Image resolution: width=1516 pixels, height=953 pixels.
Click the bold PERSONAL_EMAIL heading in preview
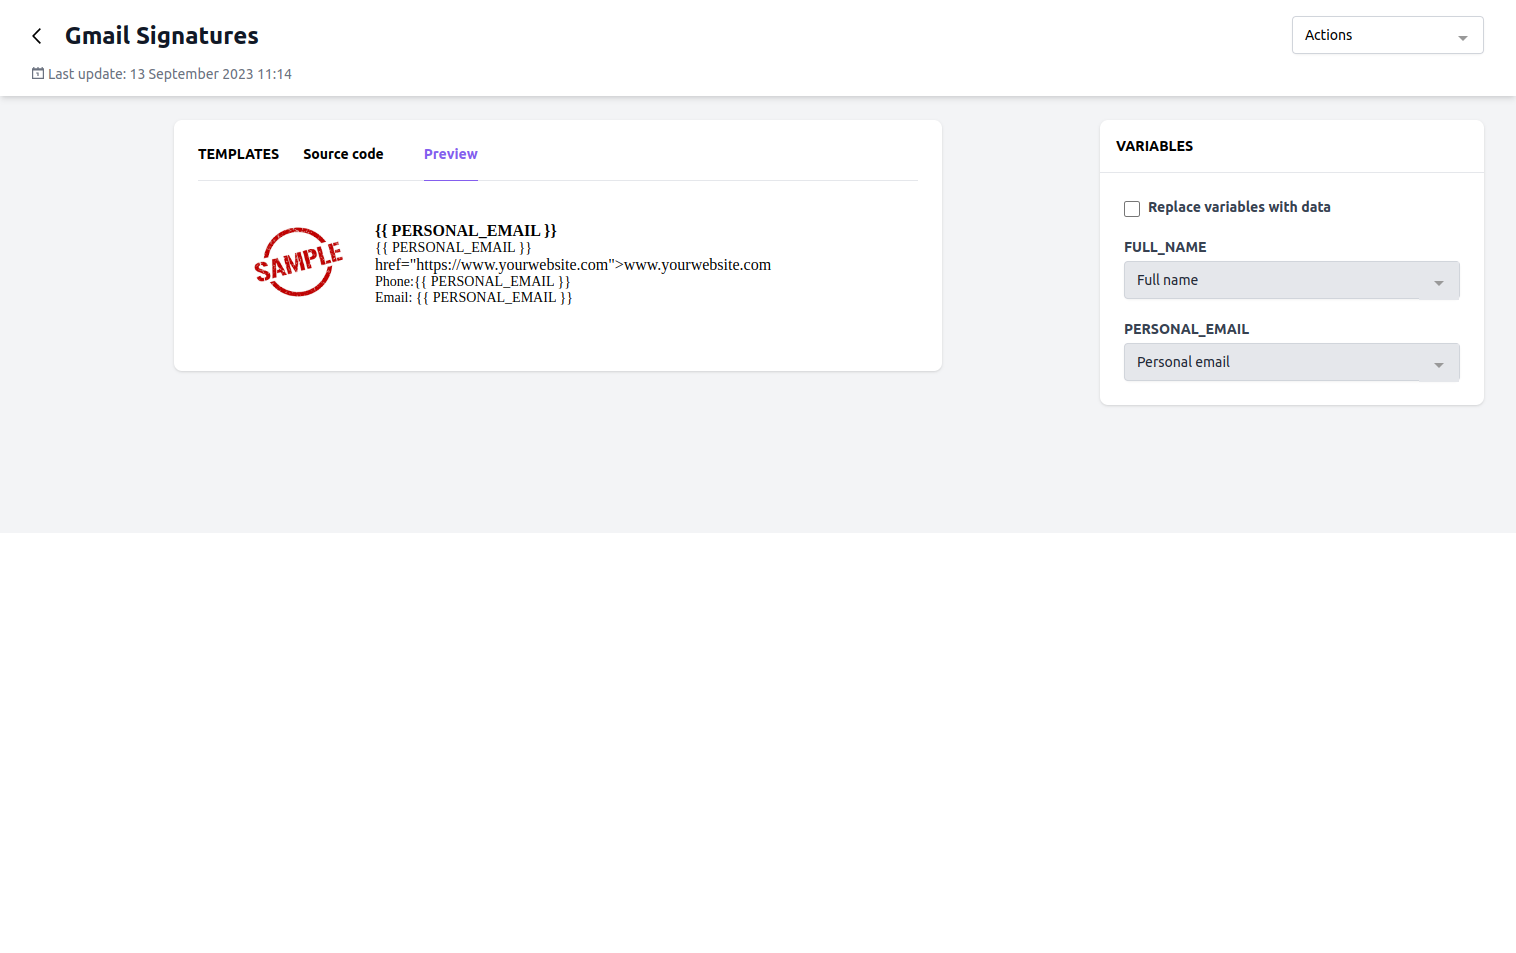pyautogui.click(x=465, y=230)
